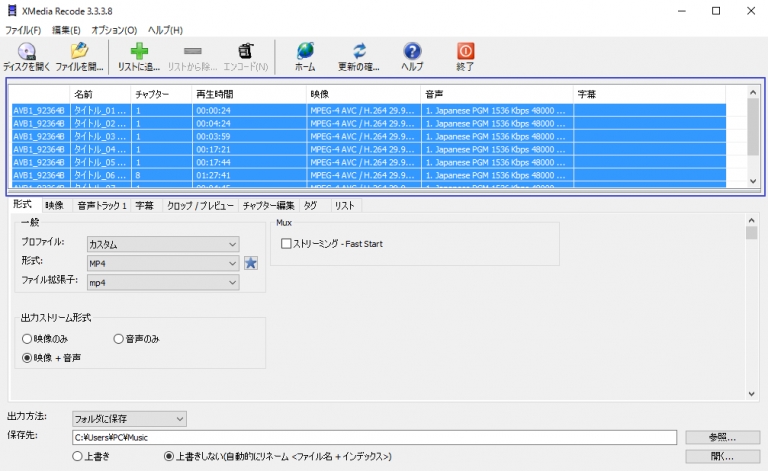Click file list scrollbar down arrow
Image resolution: width=768 pixels, height=471 pixels.
tap(753, 181)
